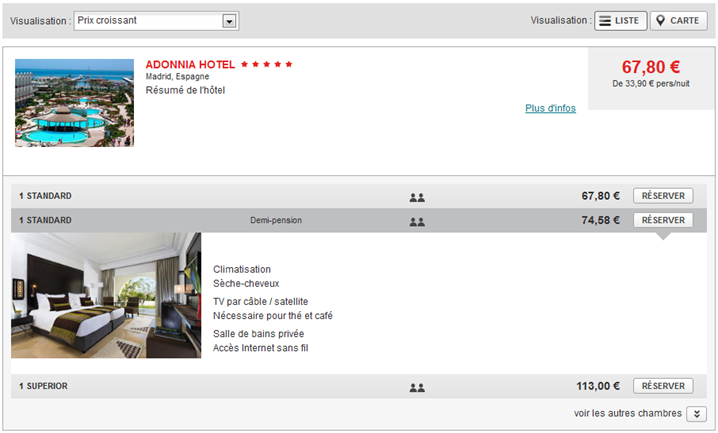Click the Adonnia Hotel pool thumbnail
Viewport: 718px width, 433px height.
(x=74, y=103)
